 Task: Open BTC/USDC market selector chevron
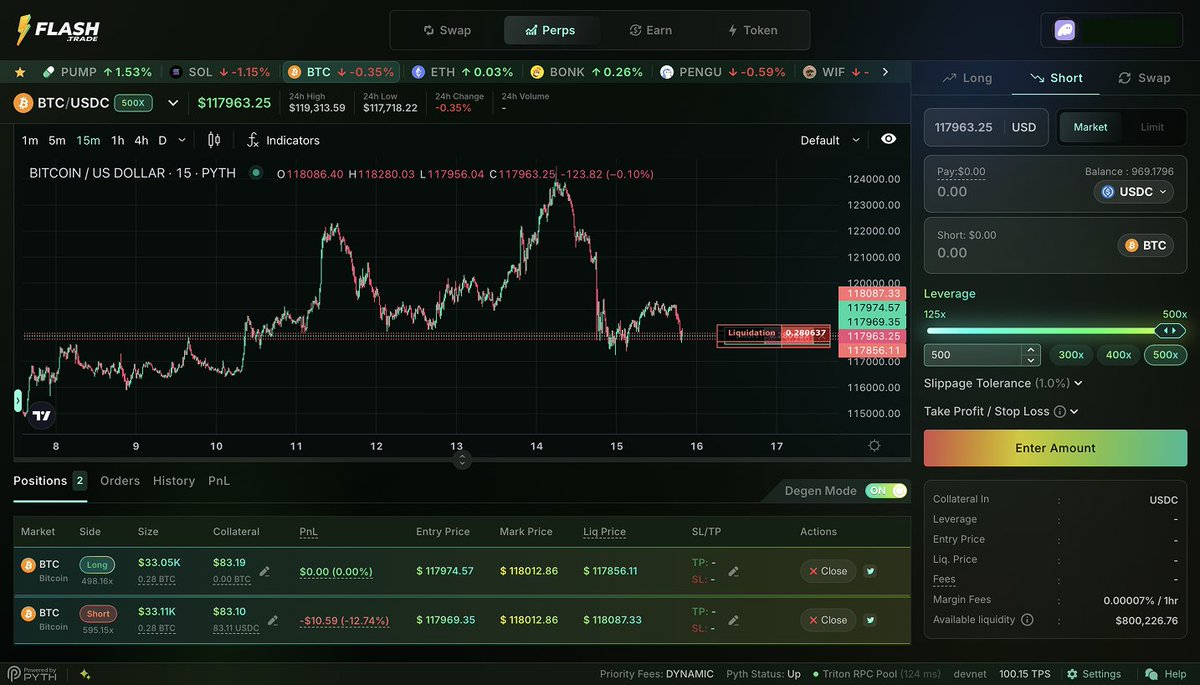point(172,102)
